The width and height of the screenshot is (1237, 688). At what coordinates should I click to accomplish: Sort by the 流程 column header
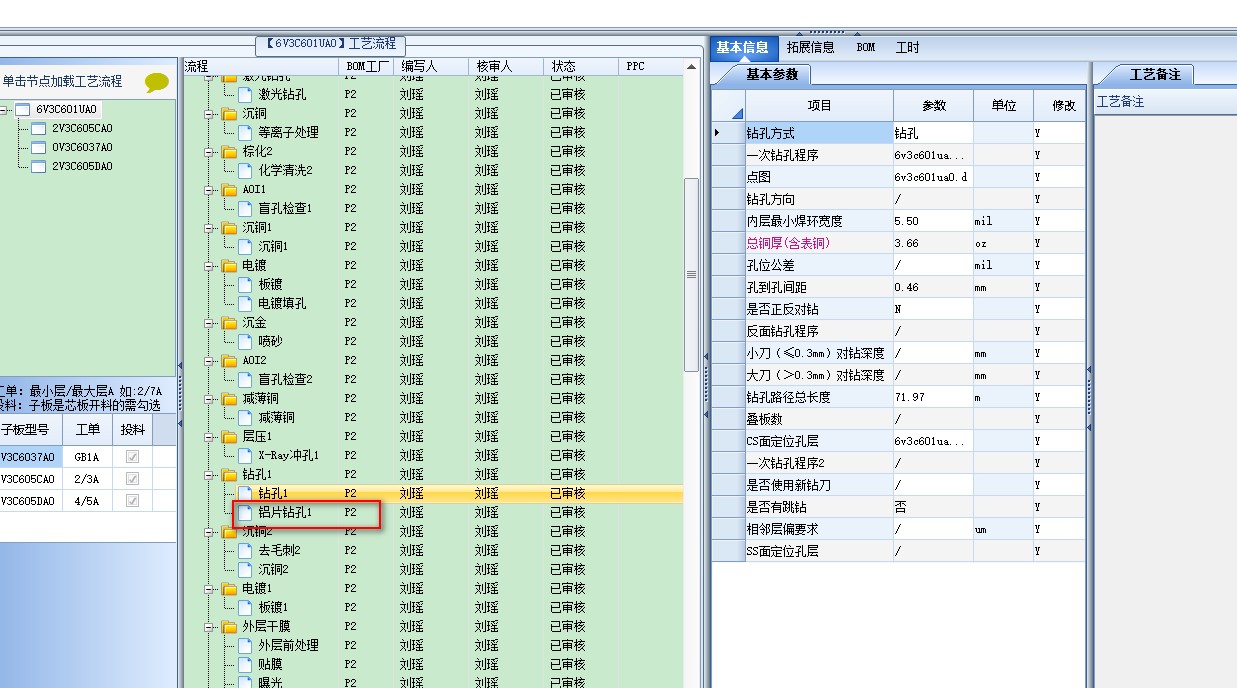tap(260, 66)
